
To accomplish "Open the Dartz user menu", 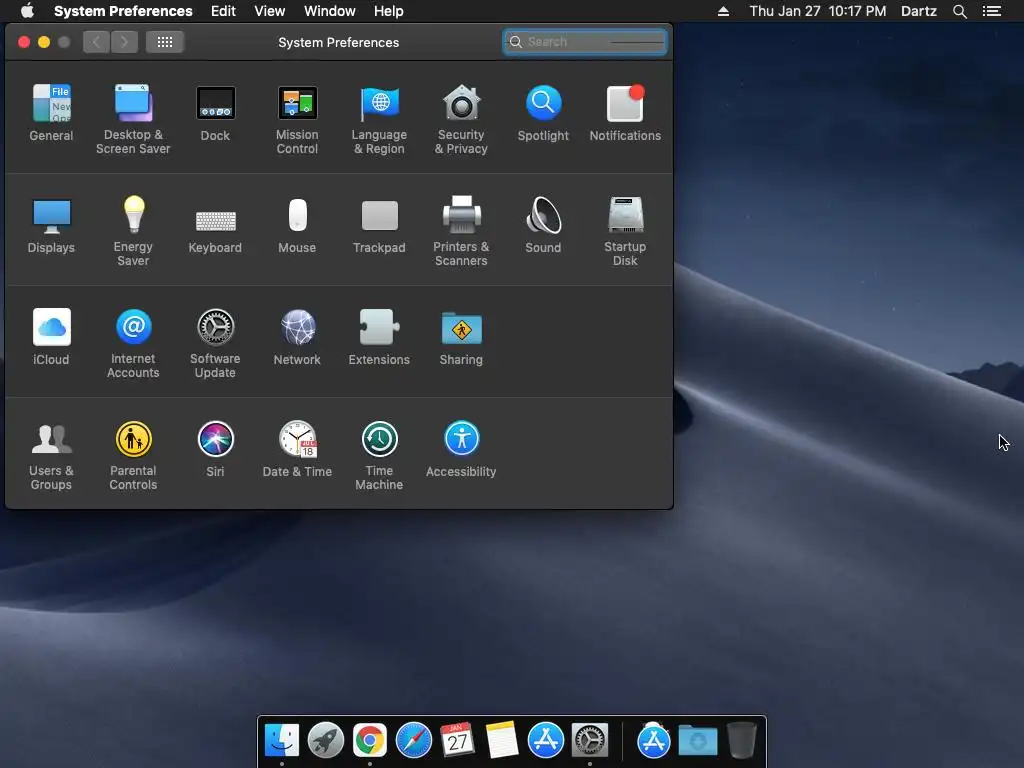I will (x=919, y=11).
